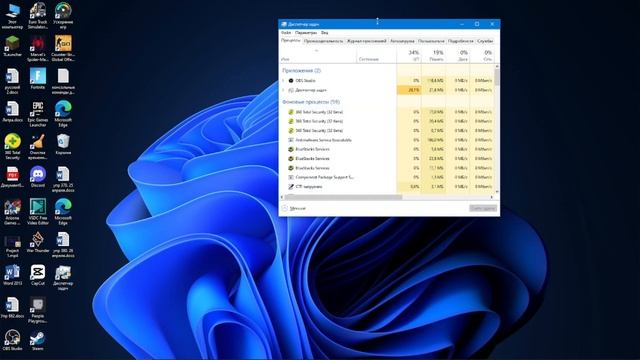The width and height of the screenshot is (640, 360).
Task: Select Component Package Support process row
Action: 387,178
